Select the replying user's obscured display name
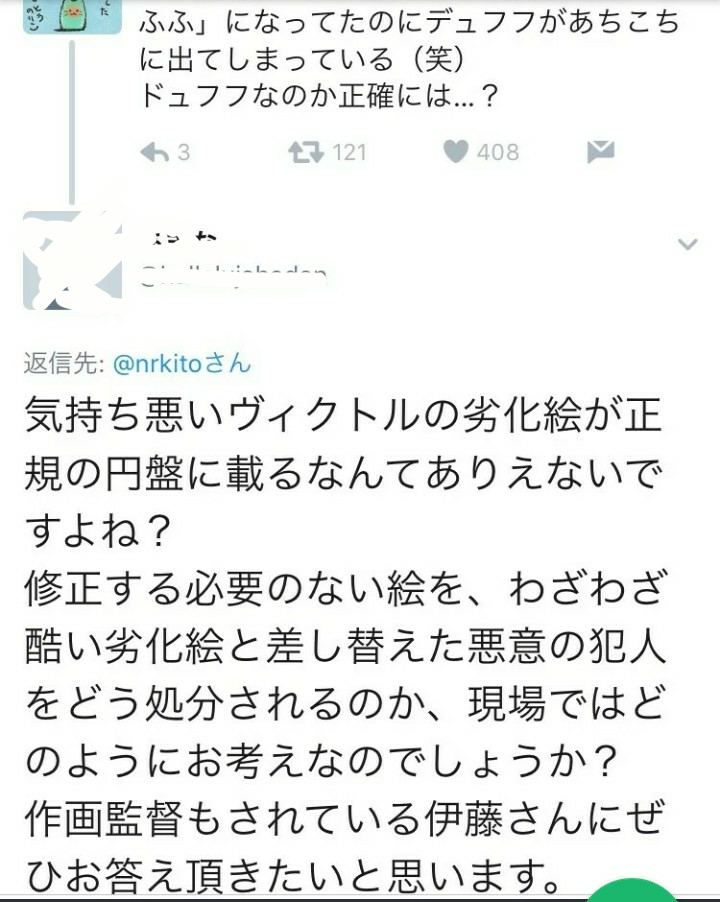 (x=178, y=238)
